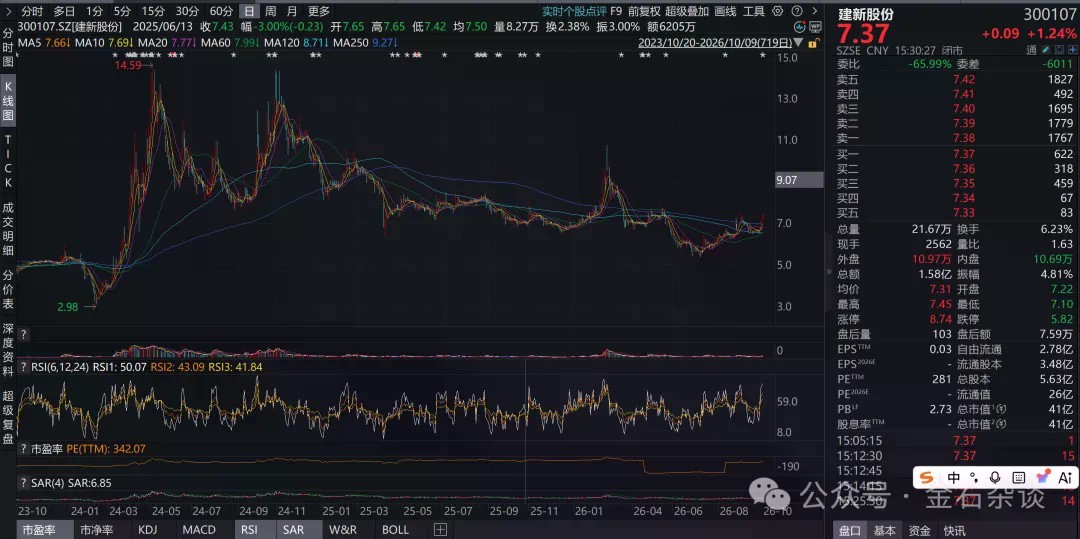Click the 市盈率 indicator help question mark

tap(23, 449)
